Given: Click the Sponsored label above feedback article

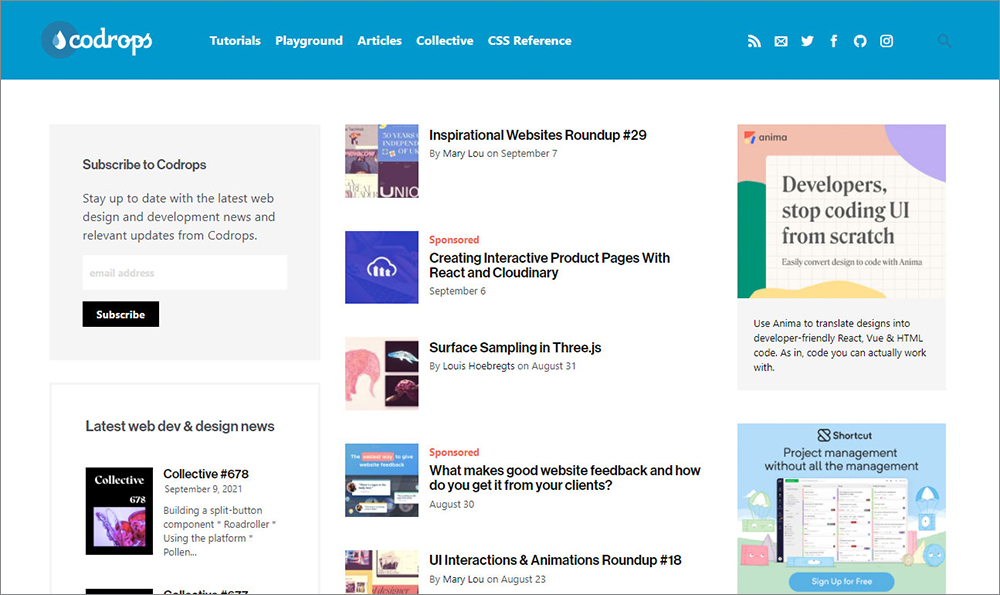Looking at the screenshot, I should 453,452.
